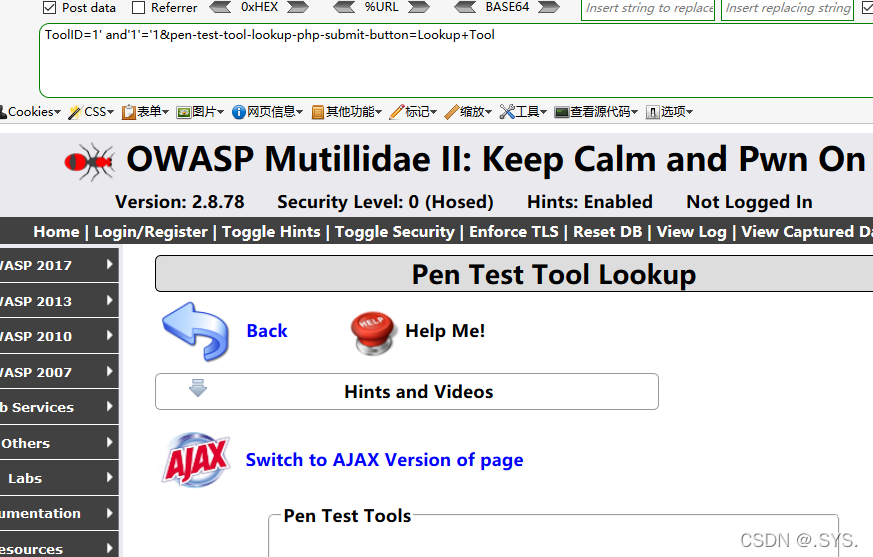Screen dimensions: 873x557
Task: Click the wrench tools icon
Action: click(507, 112)
